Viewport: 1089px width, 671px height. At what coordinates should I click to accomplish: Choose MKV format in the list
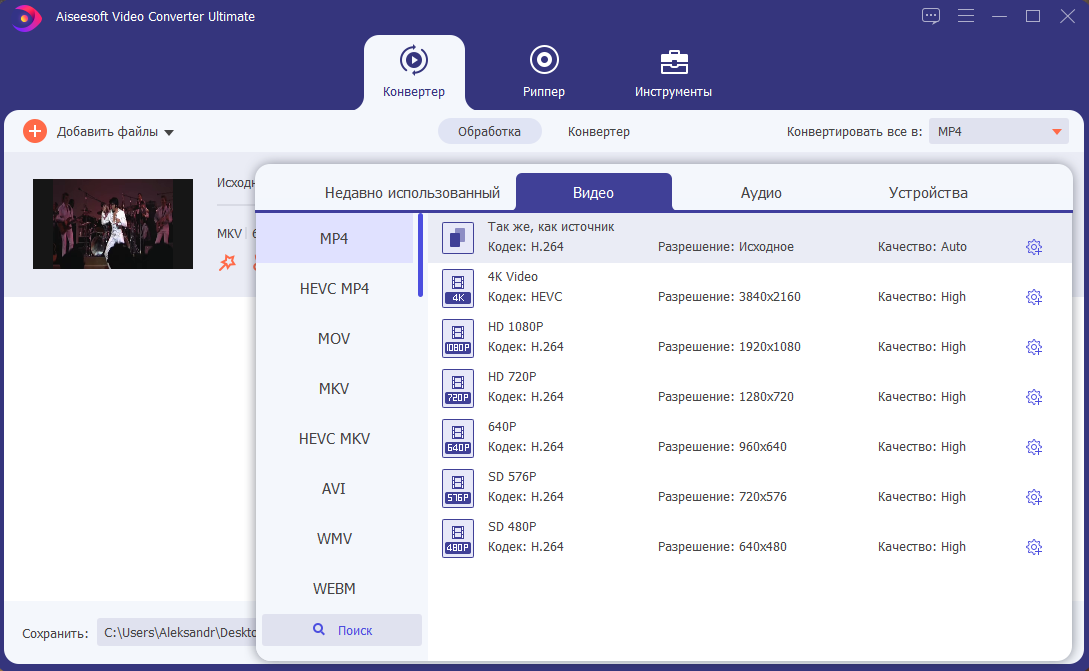334,388
